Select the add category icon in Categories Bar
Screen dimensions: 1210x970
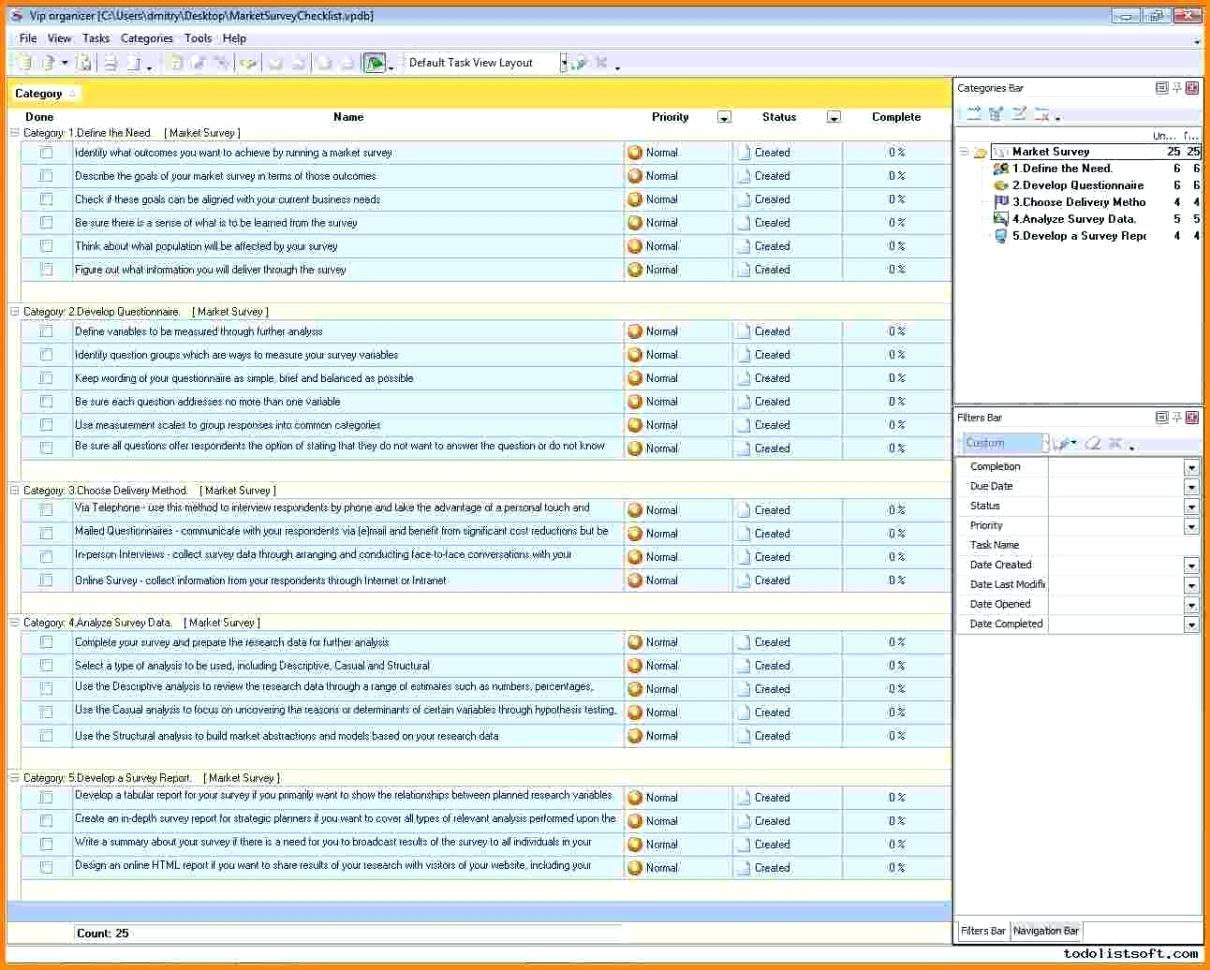pyautogui.click(x=973, y=113)
